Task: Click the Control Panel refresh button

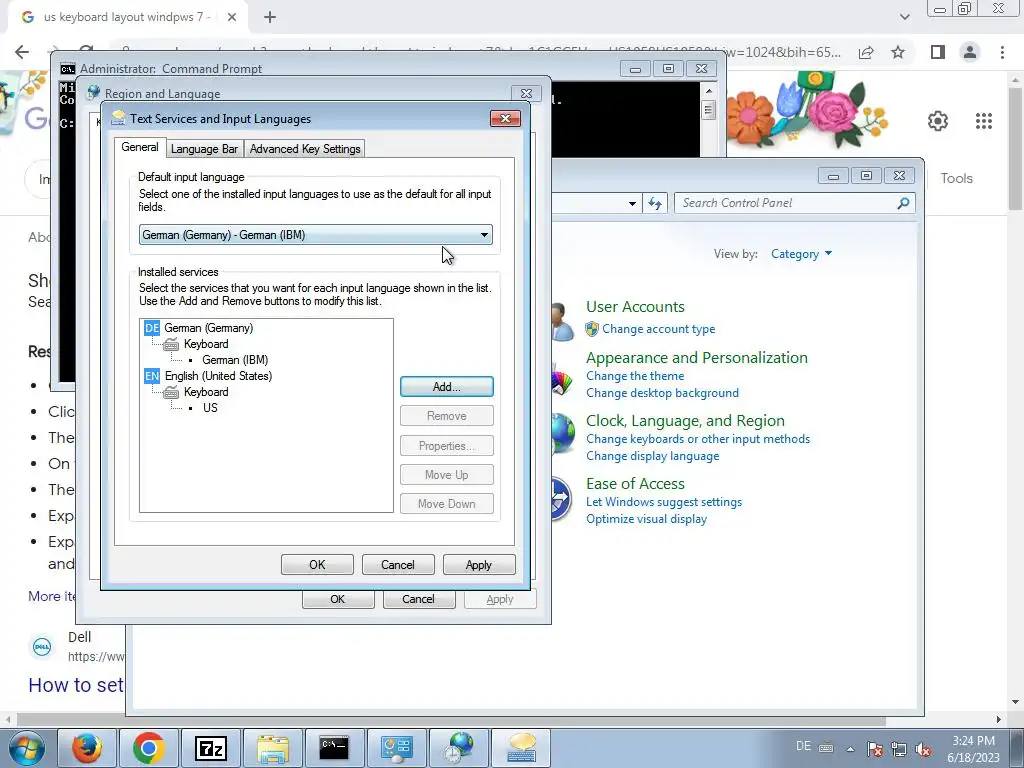Action: pyautogui.click(x=655, y=203)
